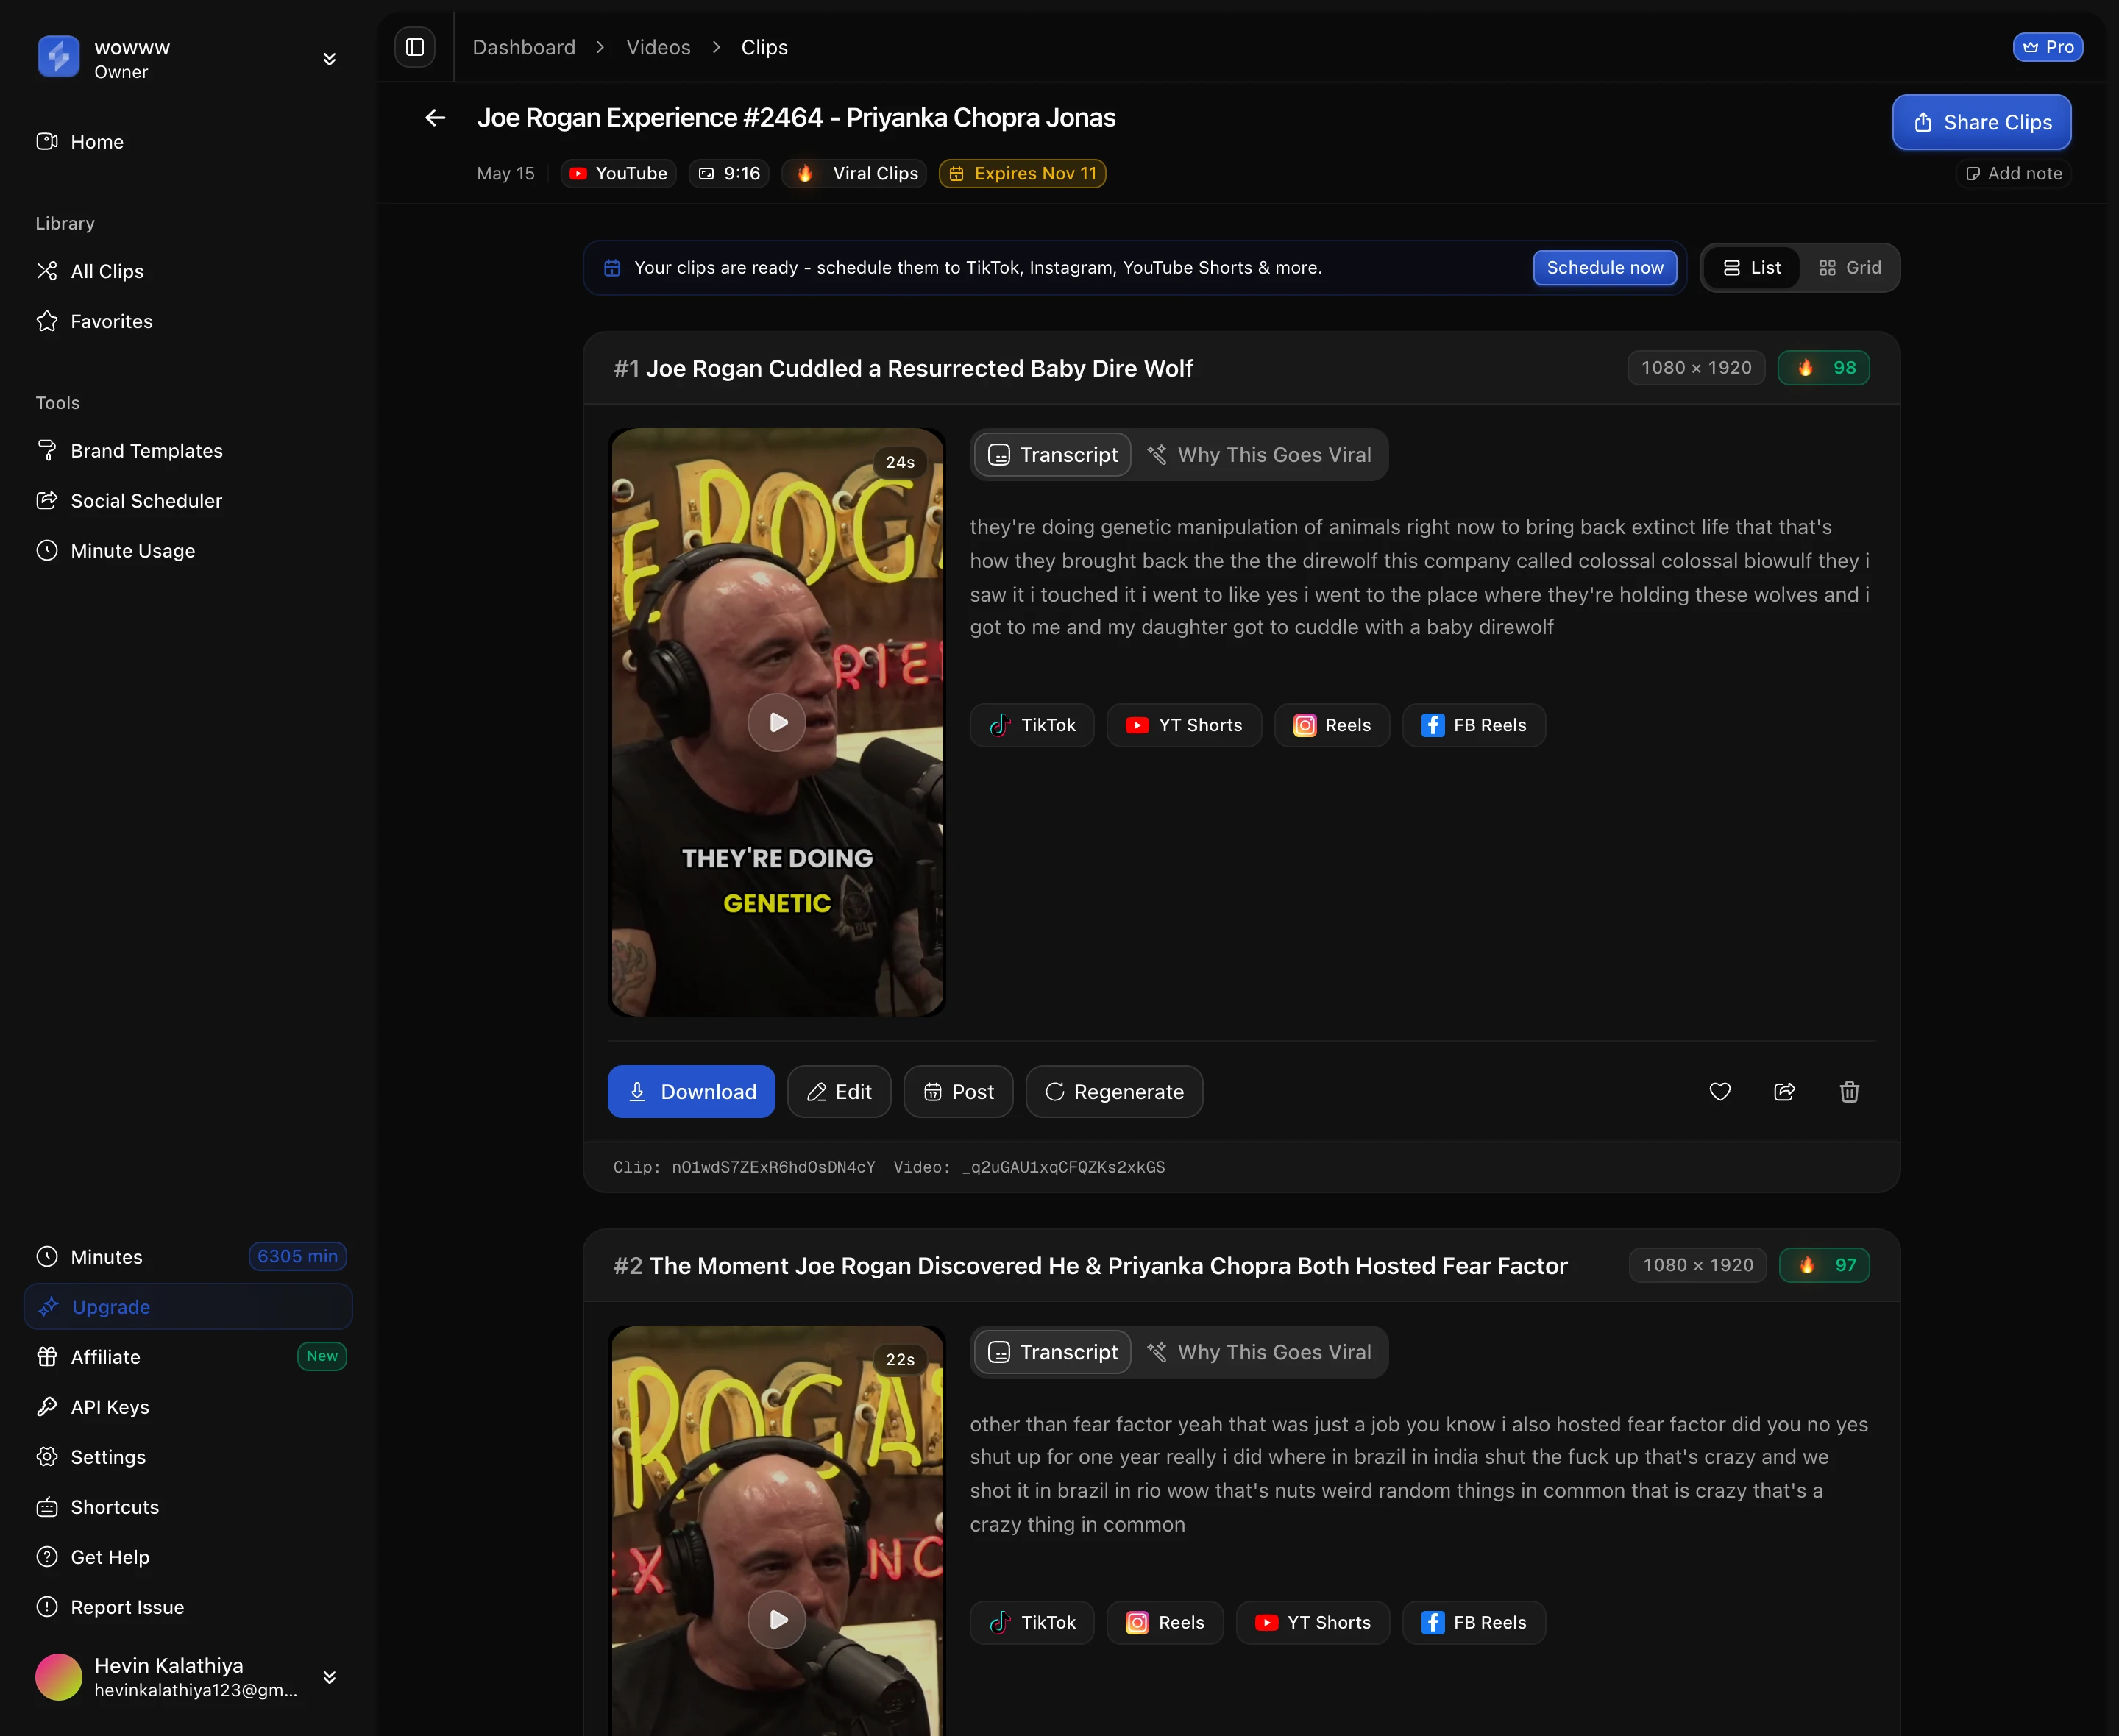Click the Upgrade button in sidebar

coord(188,1306)
